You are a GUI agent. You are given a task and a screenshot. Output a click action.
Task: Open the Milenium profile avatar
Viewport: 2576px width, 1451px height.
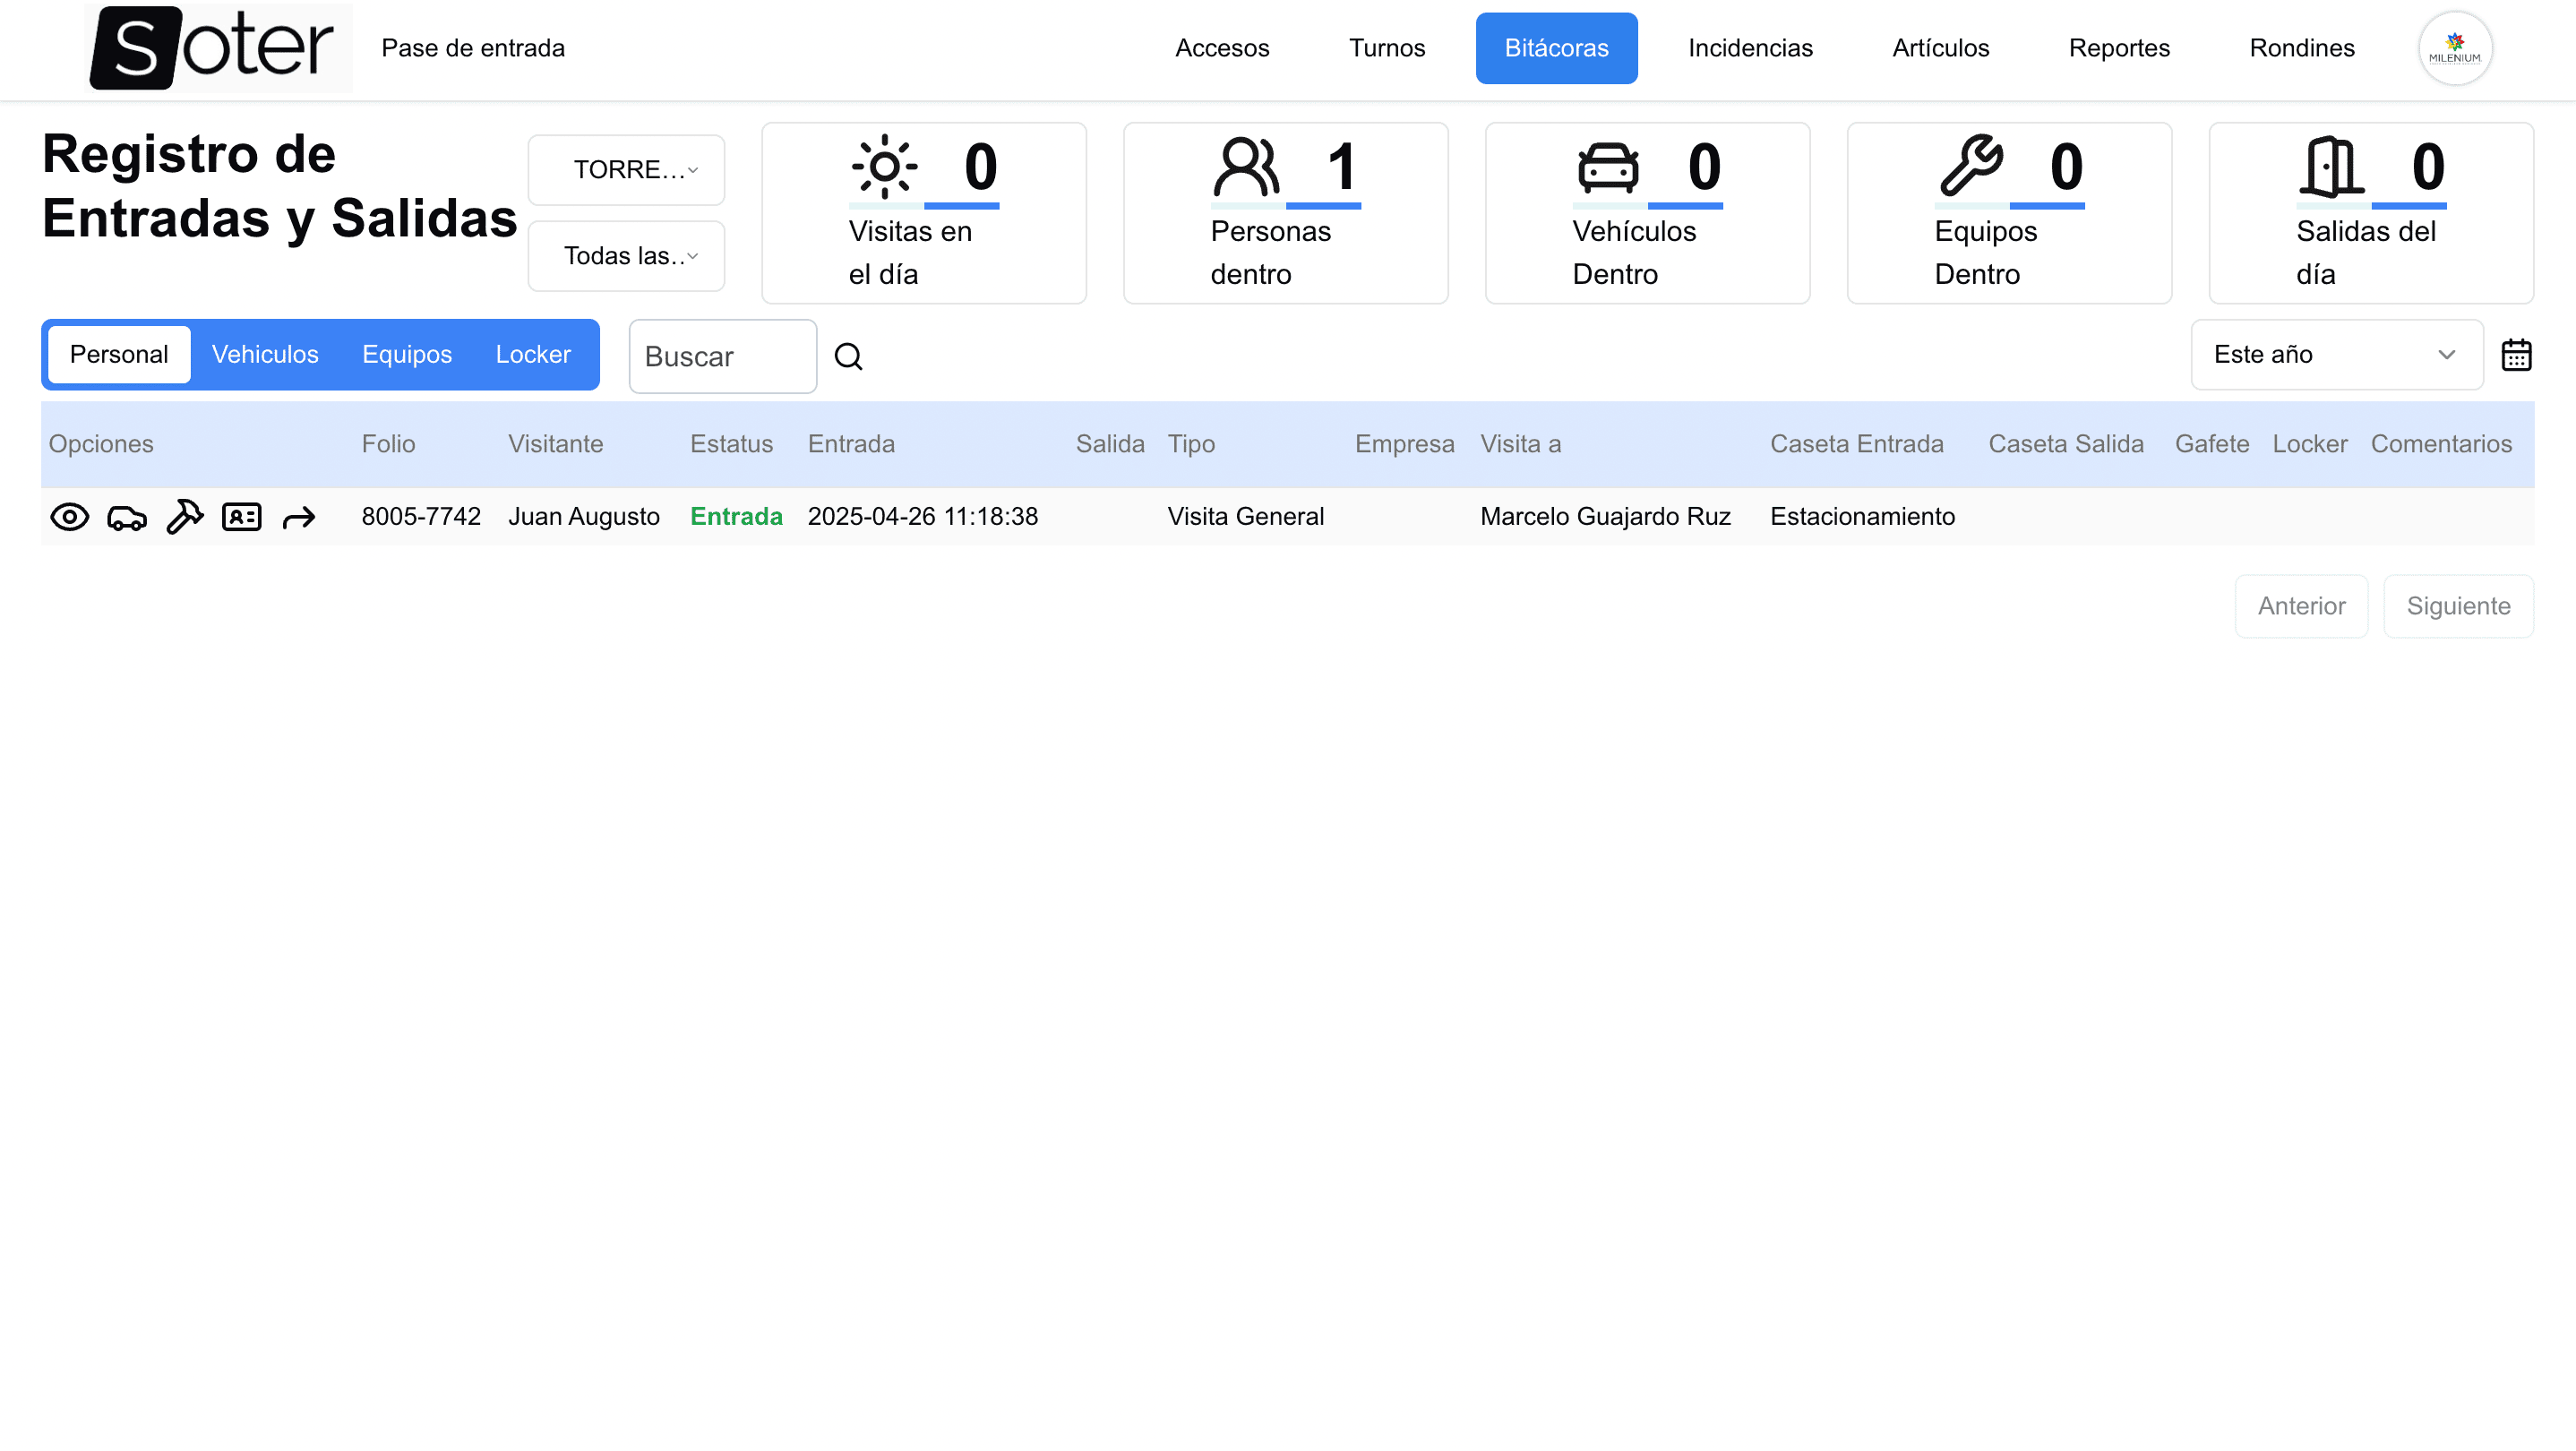(2455, 48)
